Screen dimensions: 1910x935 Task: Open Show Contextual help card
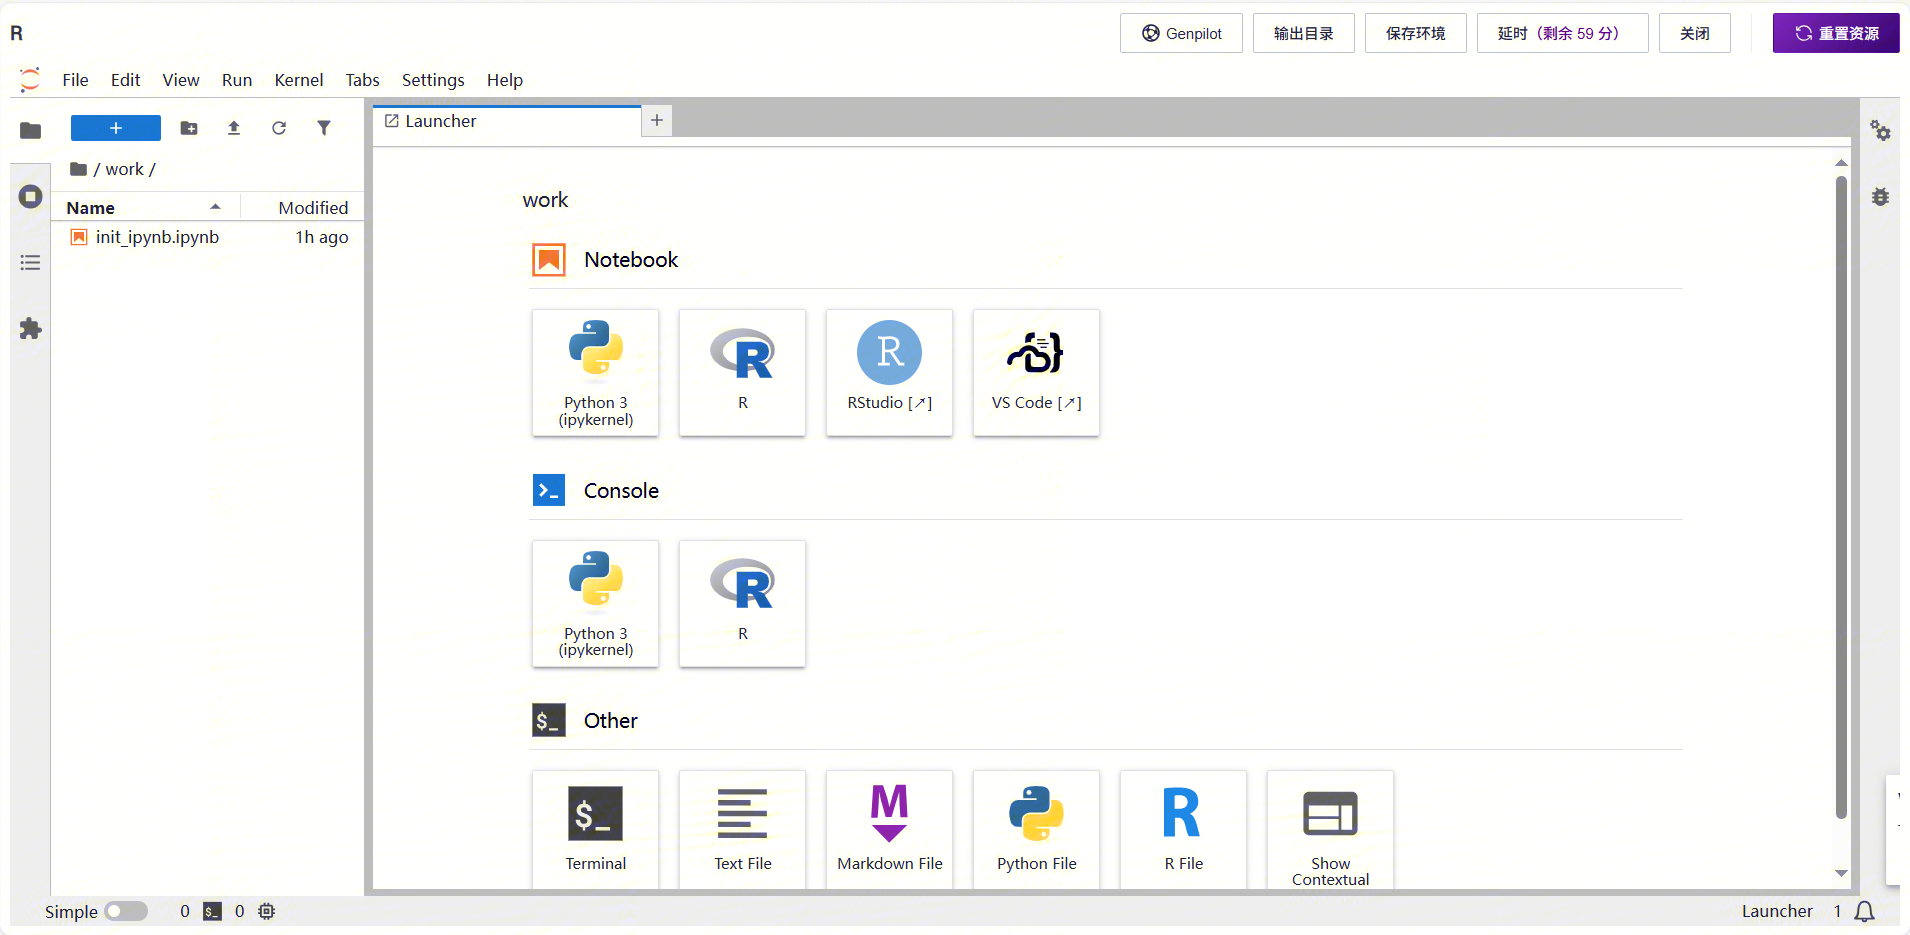[x=1331, y=829]
